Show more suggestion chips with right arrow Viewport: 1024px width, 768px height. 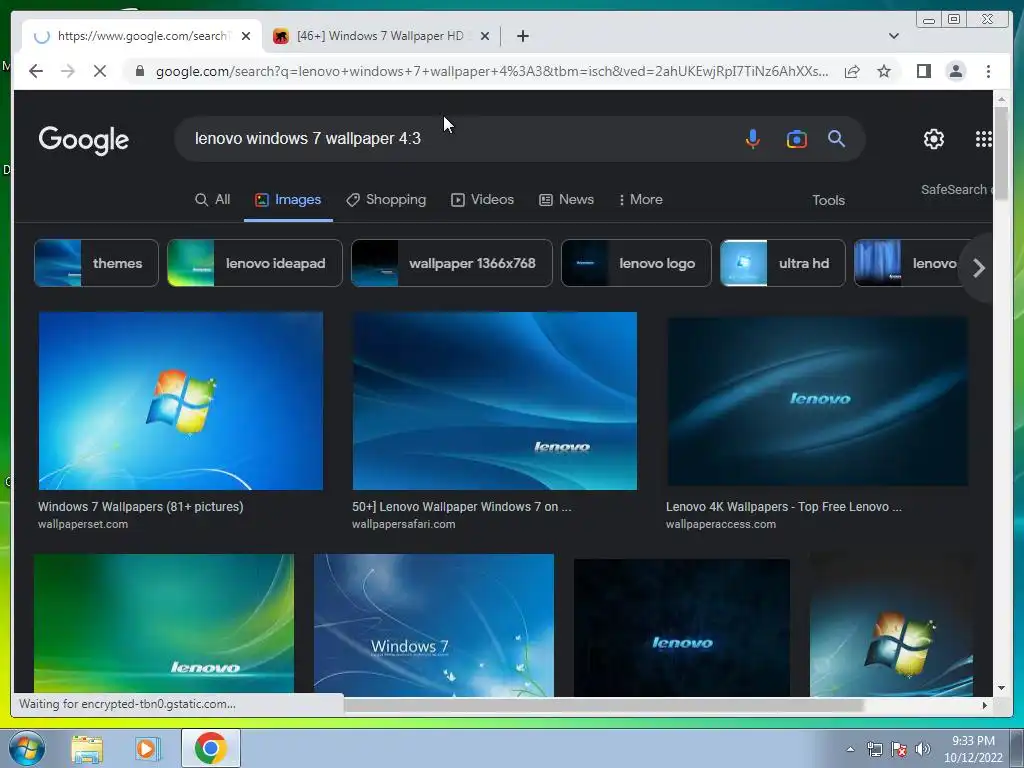coord(978,268)
